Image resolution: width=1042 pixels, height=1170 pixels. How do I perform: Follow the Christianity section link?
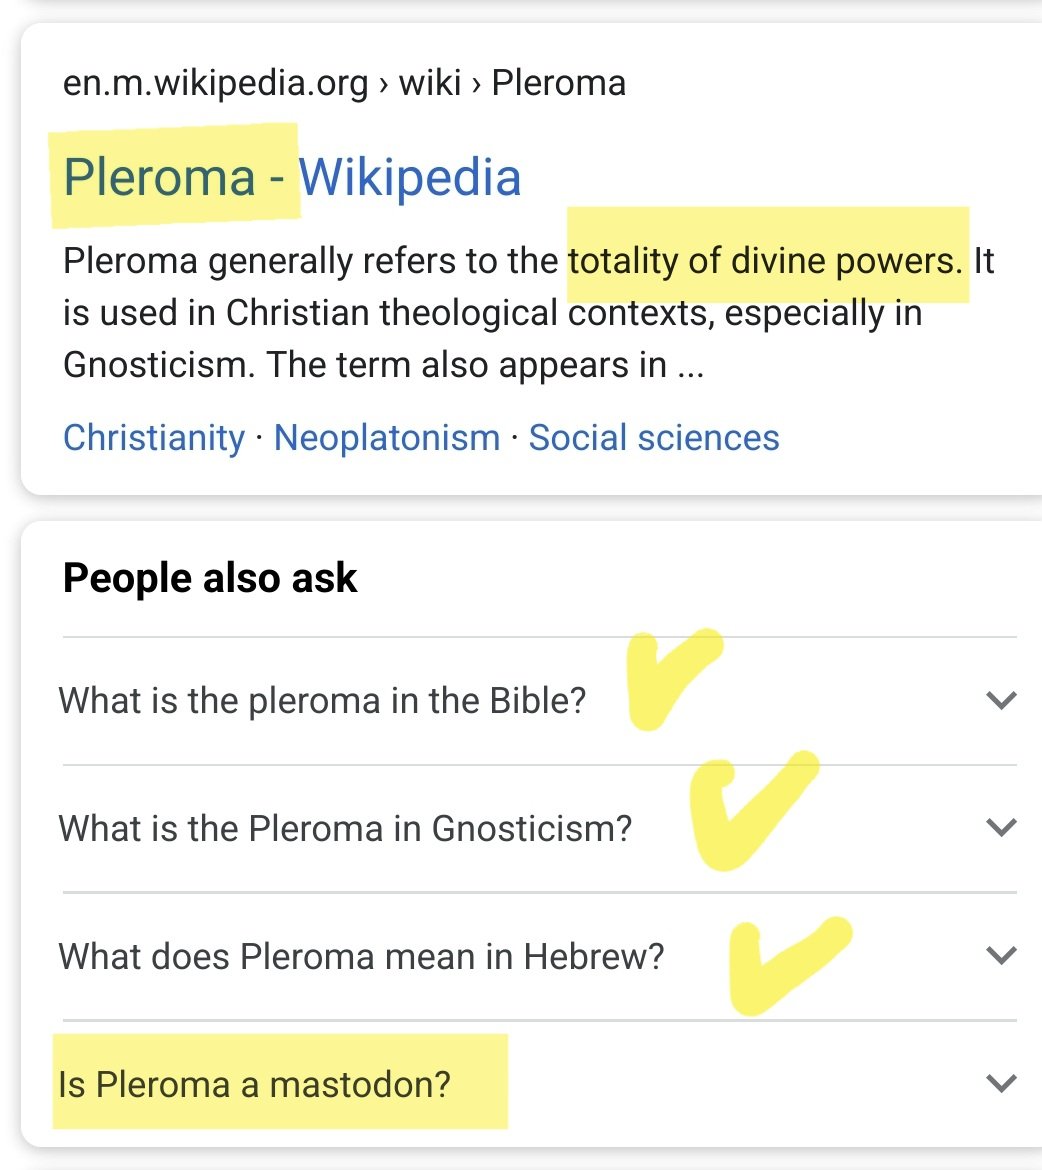(x=154, y=437)
